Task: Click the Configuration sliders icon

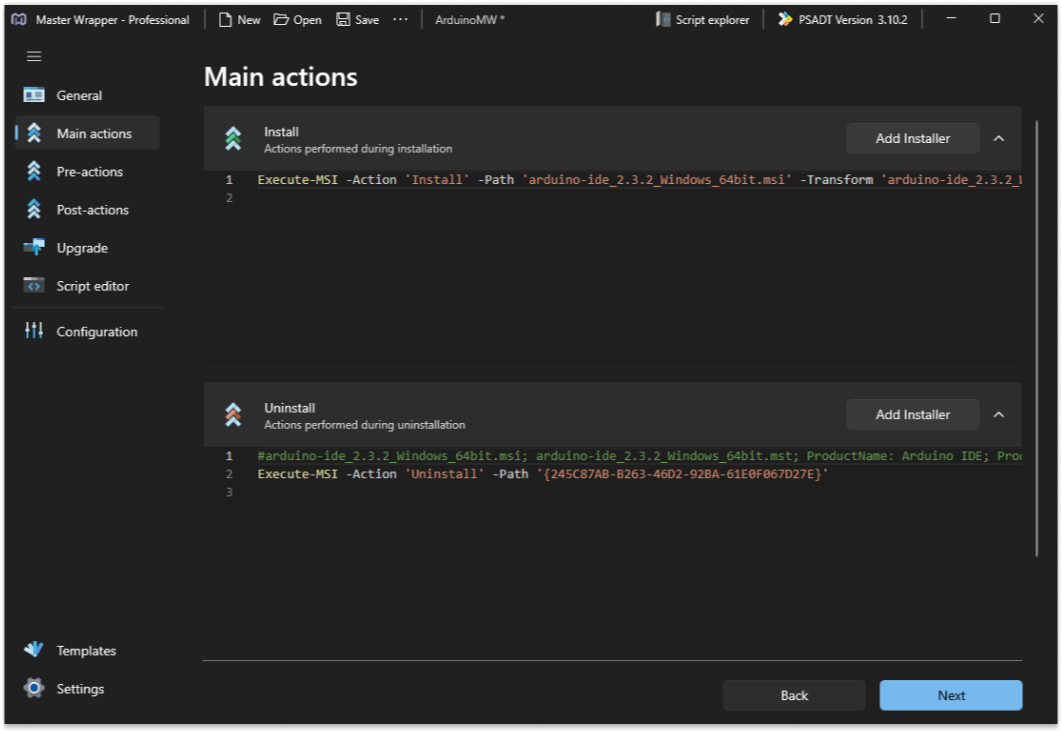Action: [x=34, y=330]
